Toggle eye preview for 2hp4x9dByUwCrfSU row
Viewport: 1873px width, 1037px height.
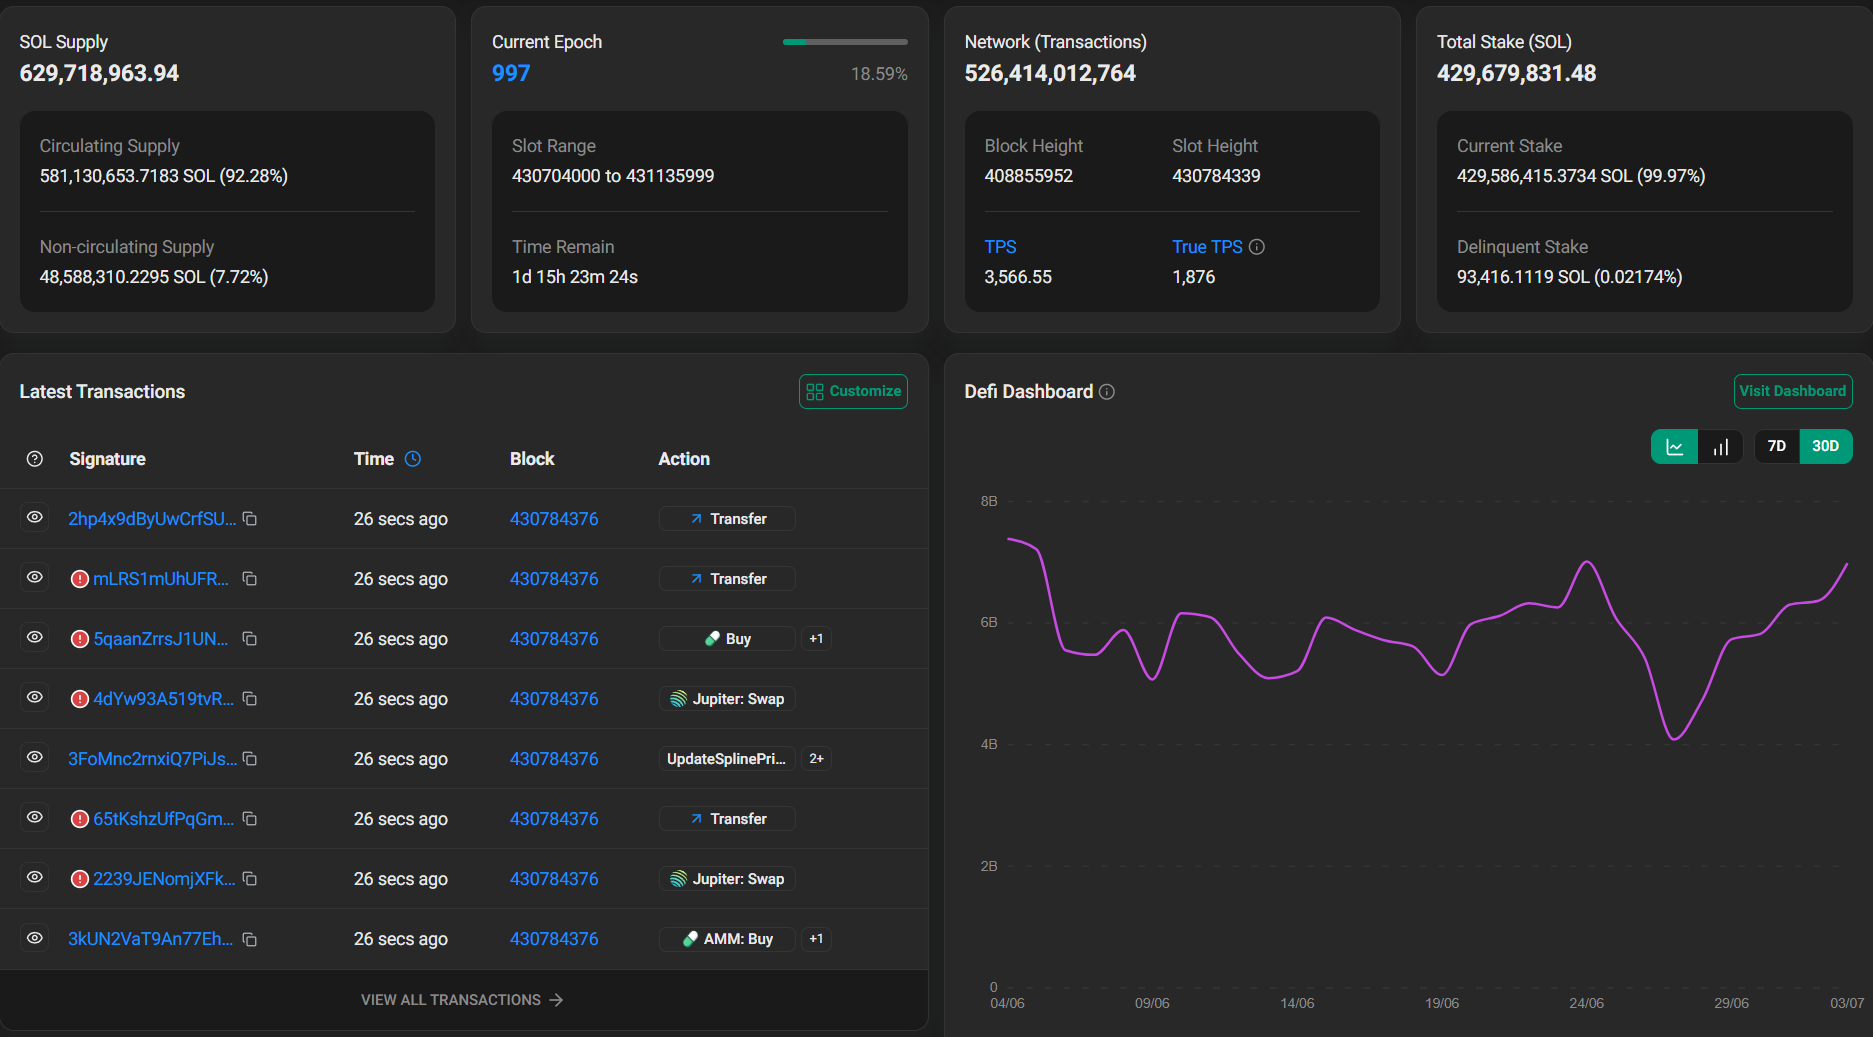tap(35, 518)
